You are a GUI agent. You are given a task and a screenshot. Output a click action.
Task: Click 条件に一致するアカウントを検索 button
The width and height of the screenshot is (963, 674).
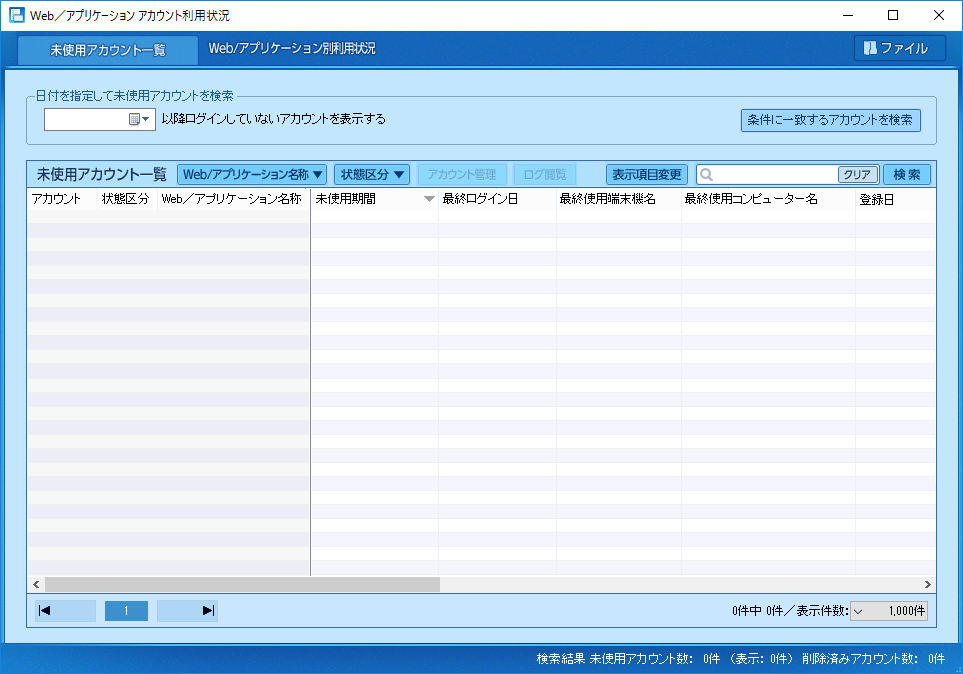coord(830,120)
